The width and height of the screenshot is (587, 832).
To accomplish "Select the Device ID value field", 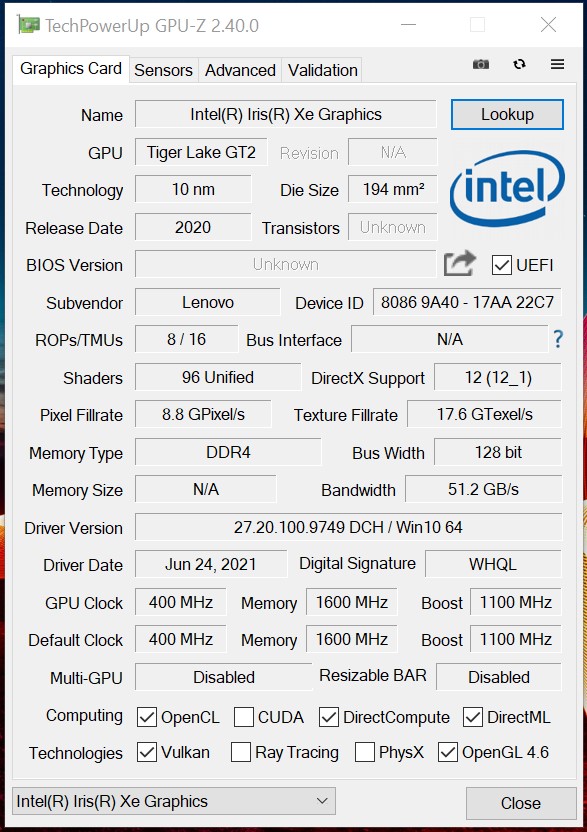I will click(x=467, y=302).
